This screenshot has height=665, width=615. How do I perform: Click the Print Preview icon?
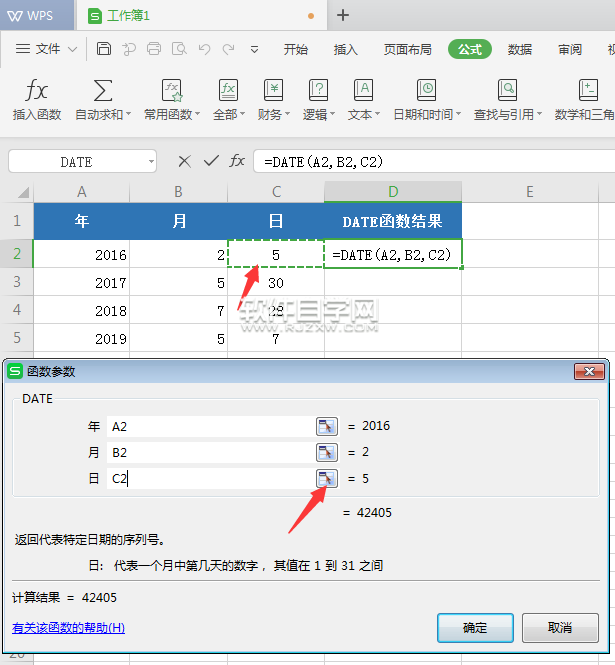179,49
